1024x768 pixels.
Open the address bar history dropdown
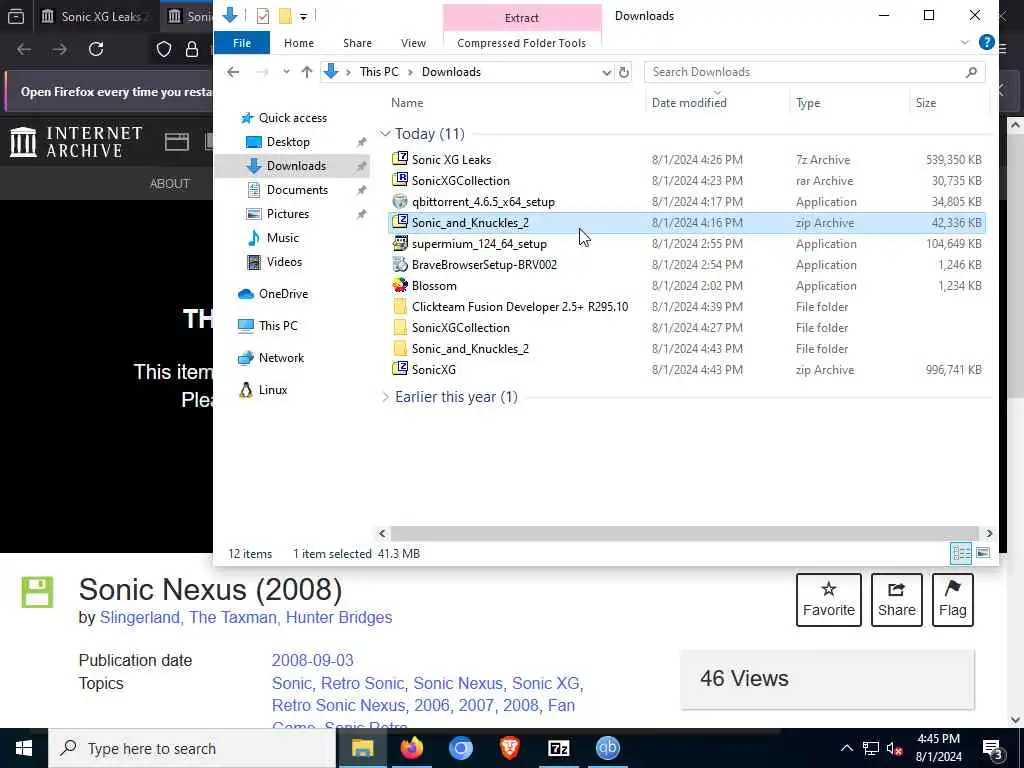(x=606, y=72)
